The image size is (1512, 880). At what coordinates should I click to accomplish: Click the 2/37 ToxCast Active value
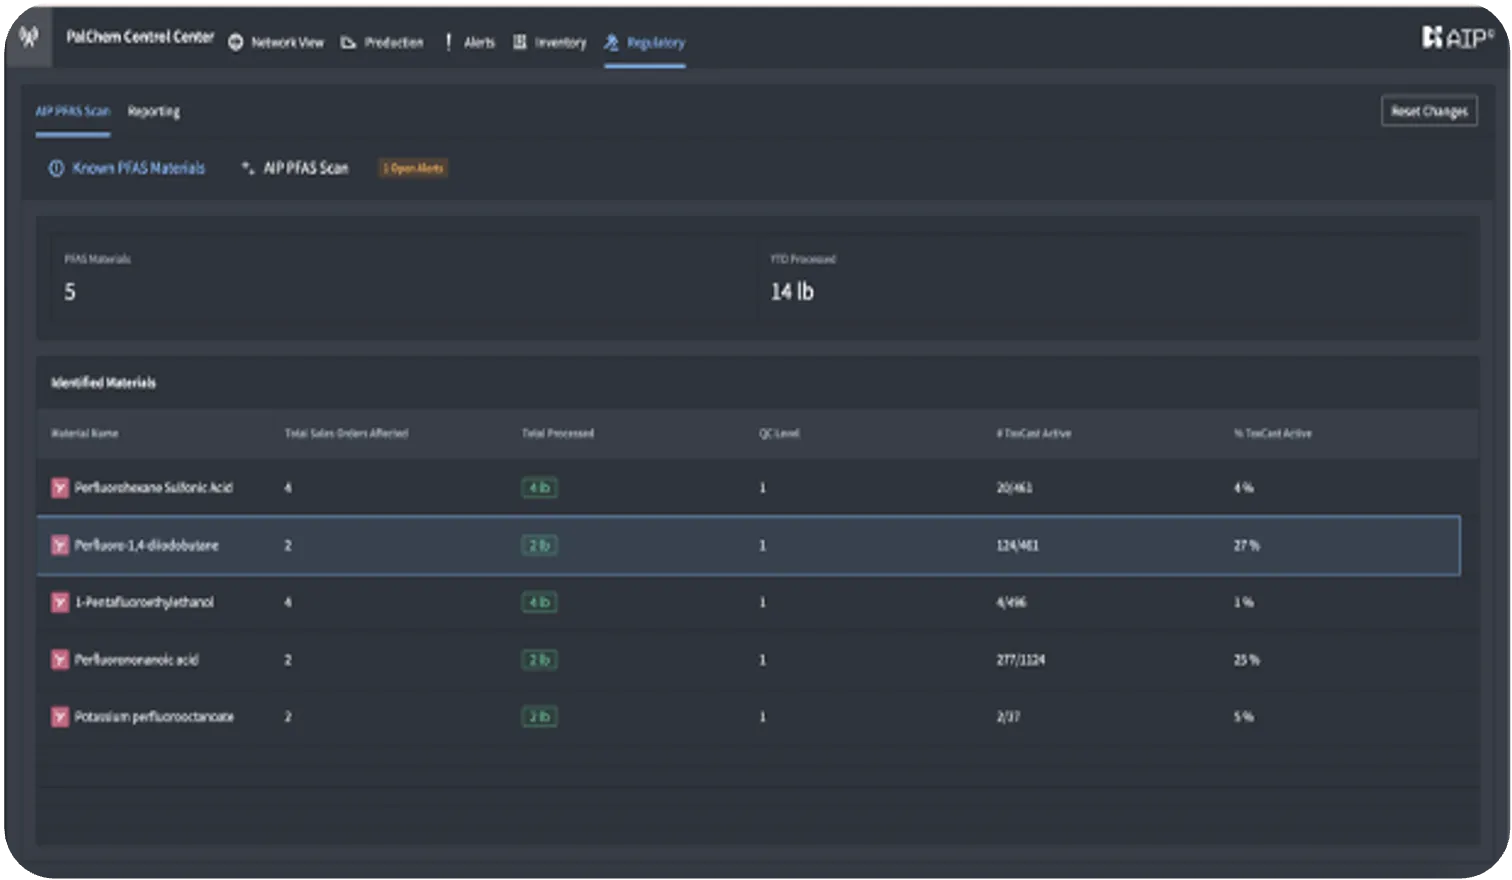pos(1008,717)
